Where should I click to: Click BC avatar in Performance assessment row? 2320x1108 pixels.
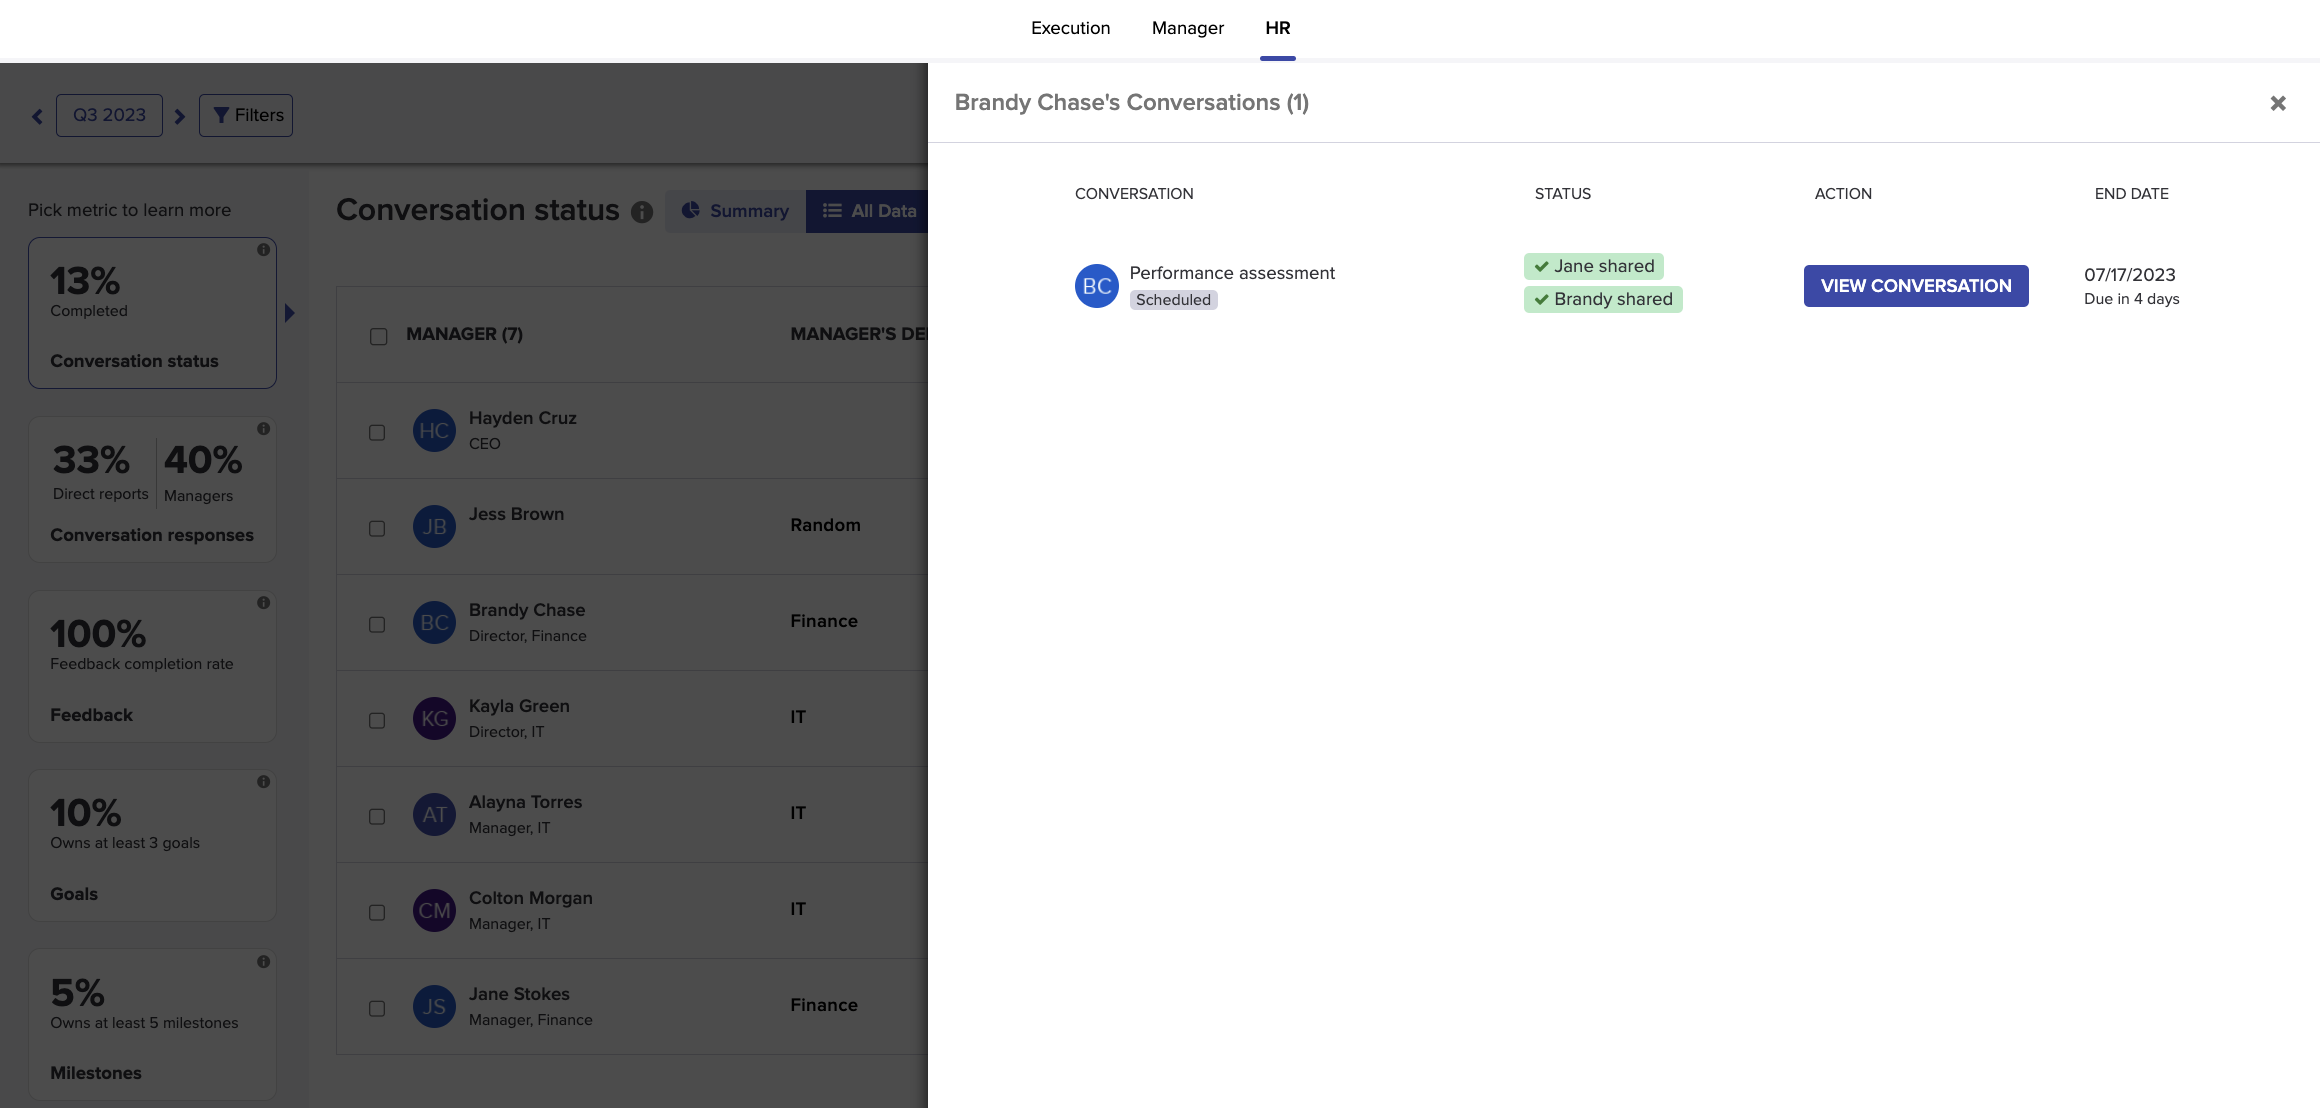coord(1097,286)
